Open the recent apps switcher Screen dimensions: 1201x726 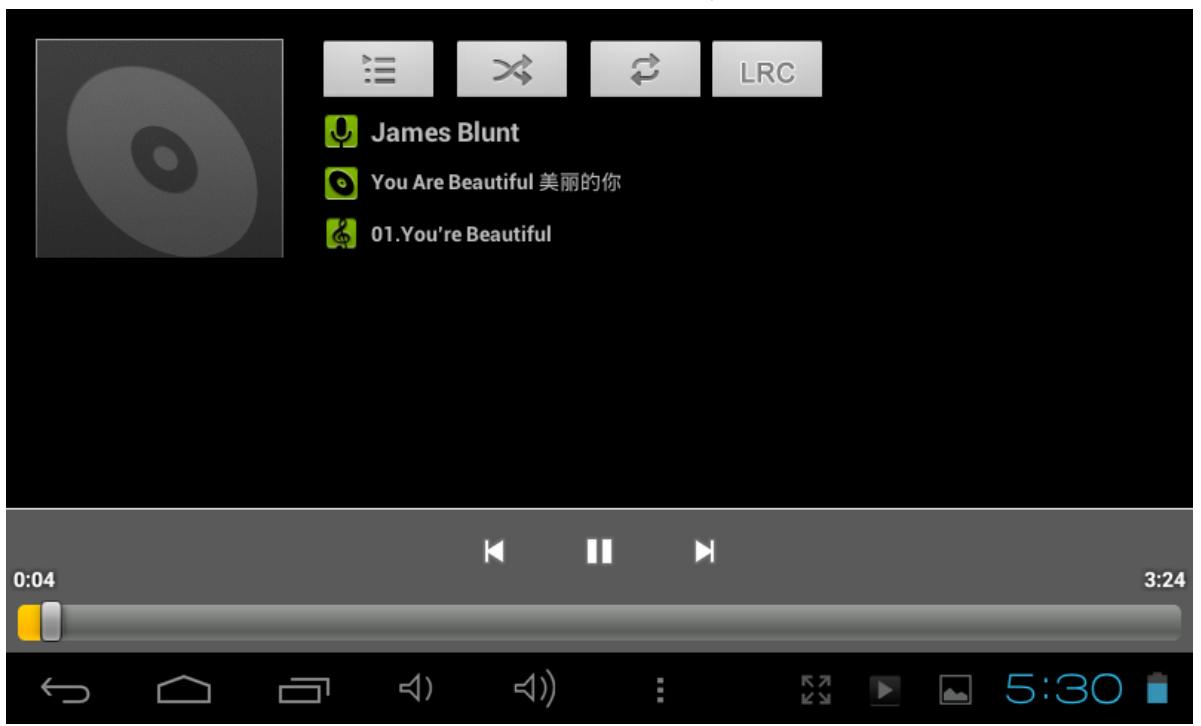[305, 689]
